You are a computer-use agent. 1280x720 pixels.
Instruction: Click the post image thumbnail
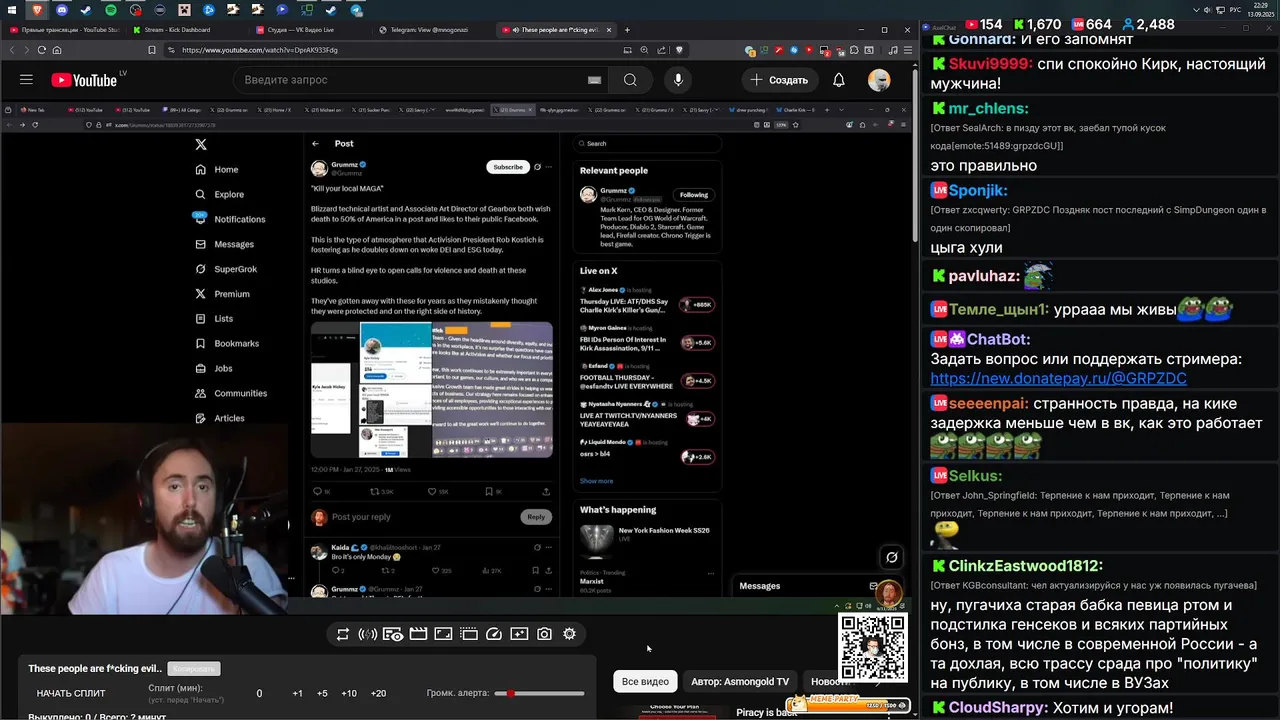[432, 389]
